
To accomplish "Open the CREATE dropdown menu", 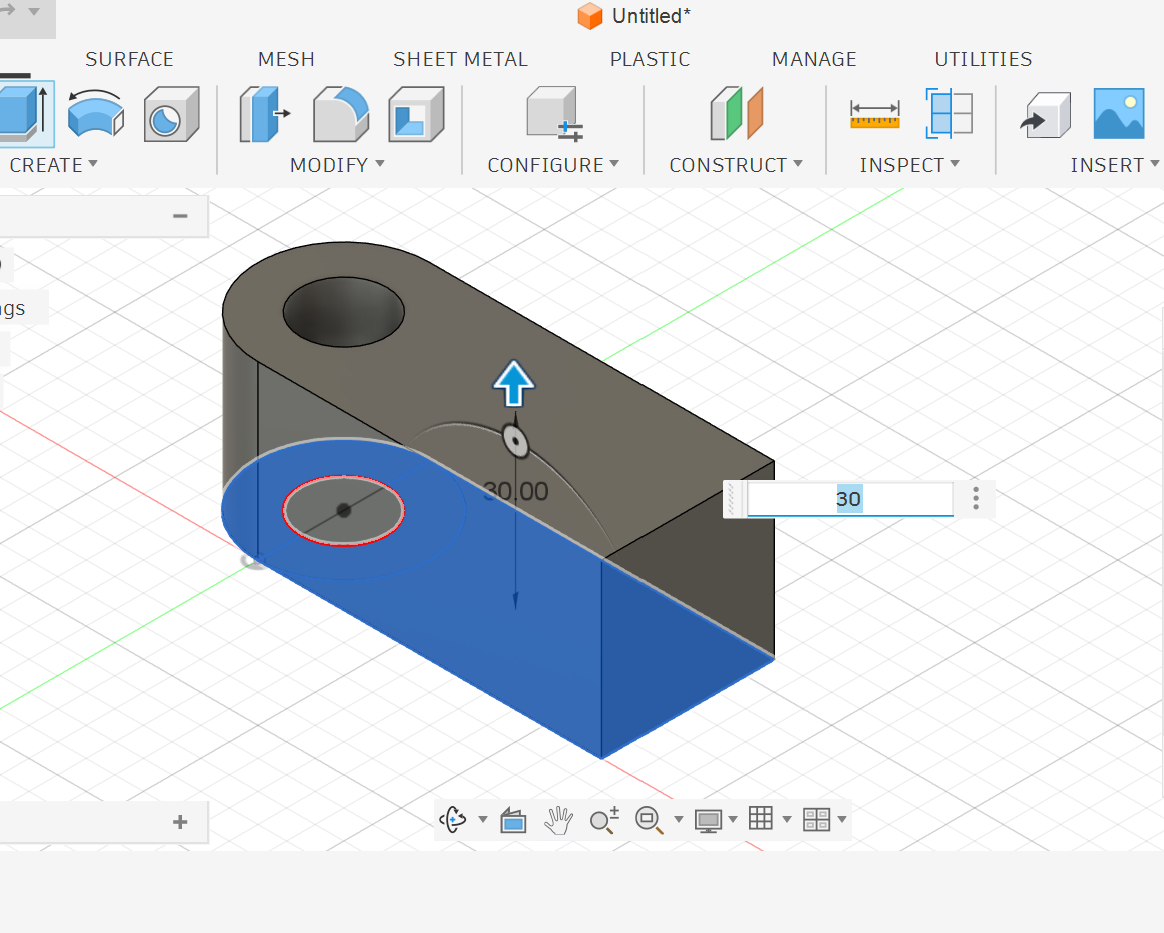I will [x=53, y=165].
